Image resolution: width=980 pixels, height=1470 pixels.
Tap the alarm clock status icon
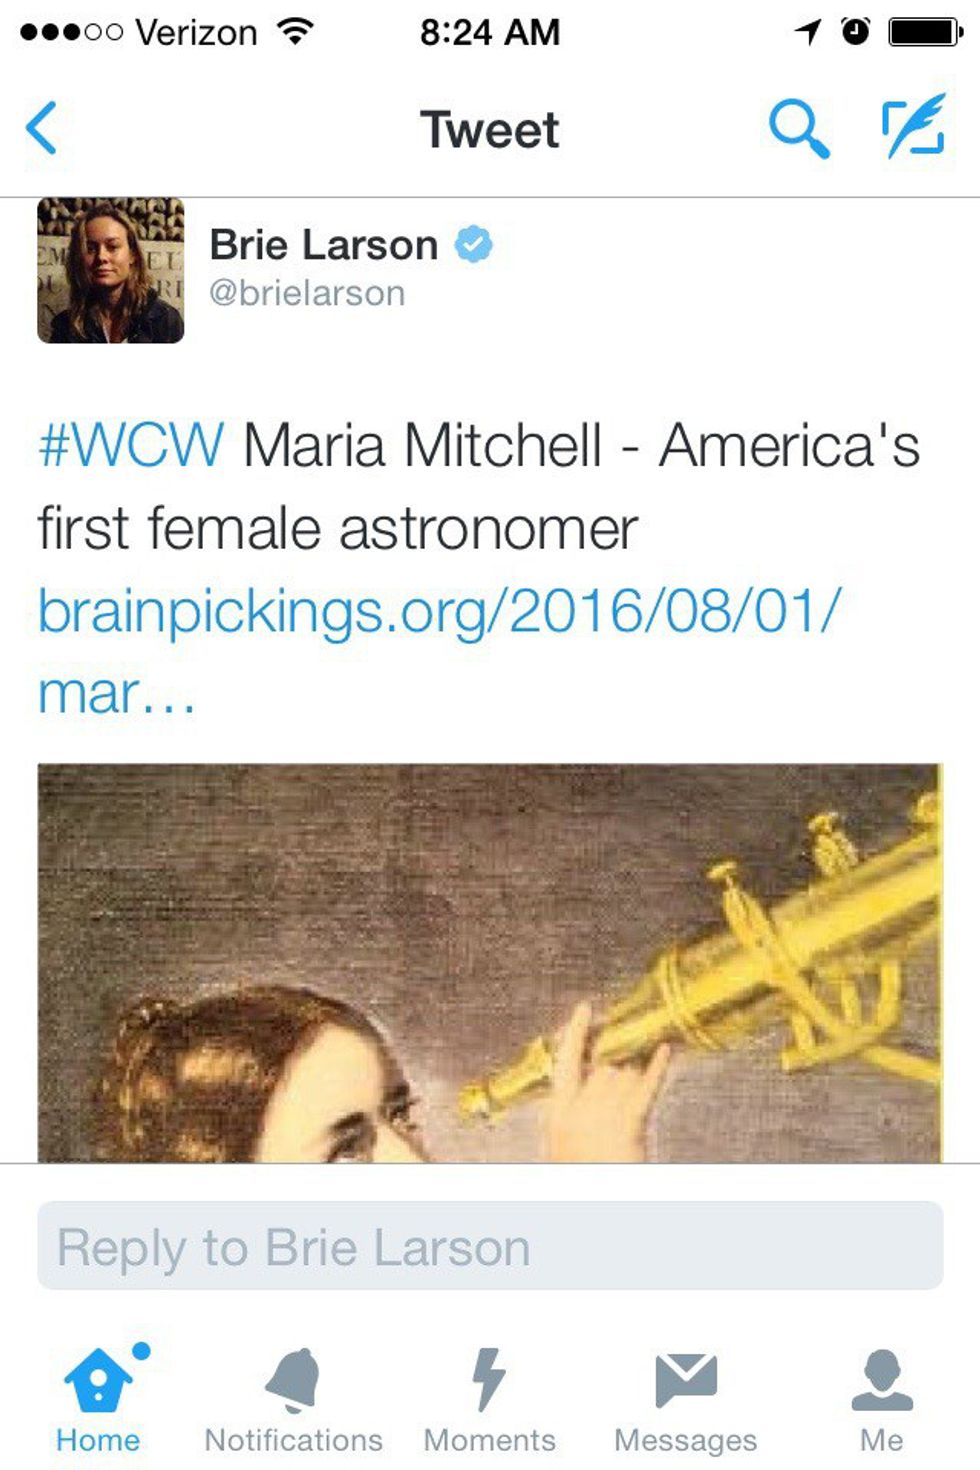coord(856,31)
